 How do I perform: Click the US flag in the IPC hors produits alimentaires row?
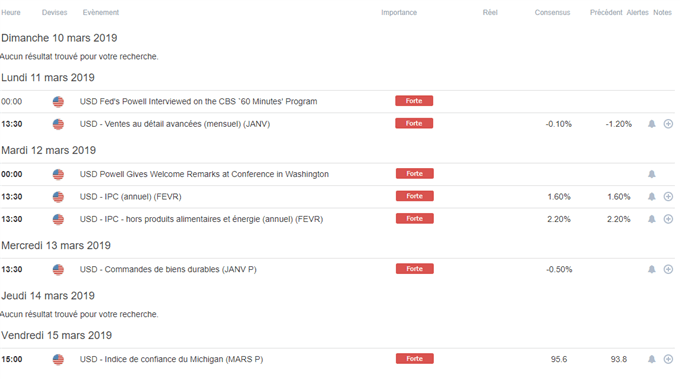click(58, 219)
